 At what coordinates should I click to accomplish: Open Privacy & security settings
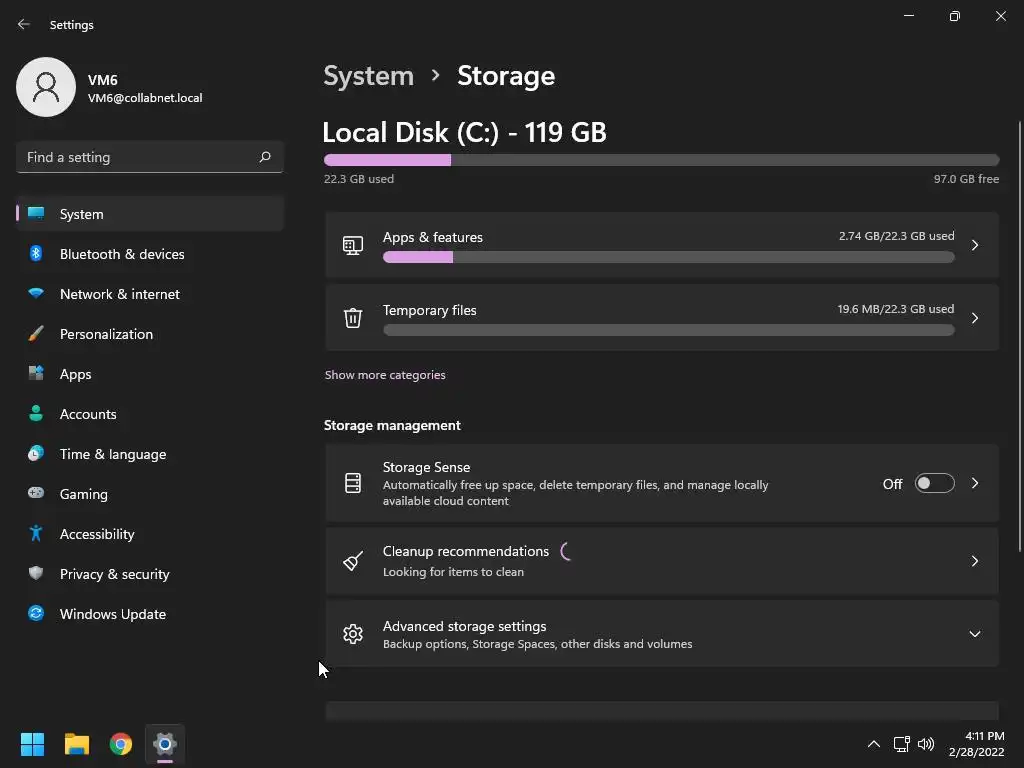[x=114, y=574]
